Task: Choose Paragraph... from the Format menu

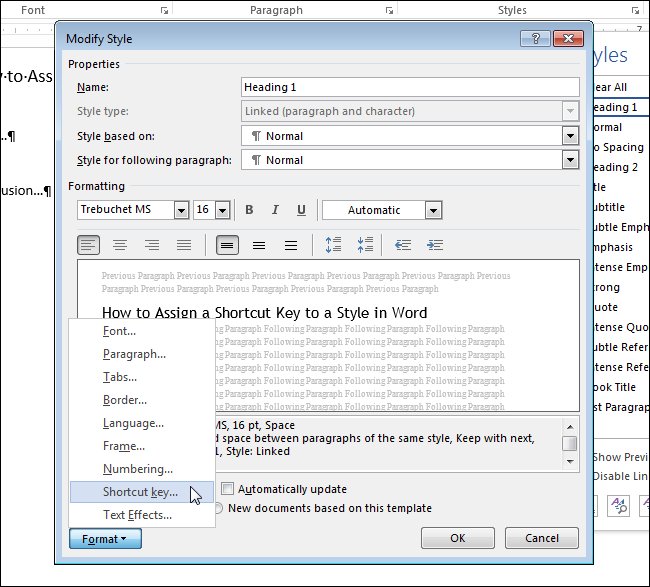Action: pyautogui.click(x=142, y=354)
